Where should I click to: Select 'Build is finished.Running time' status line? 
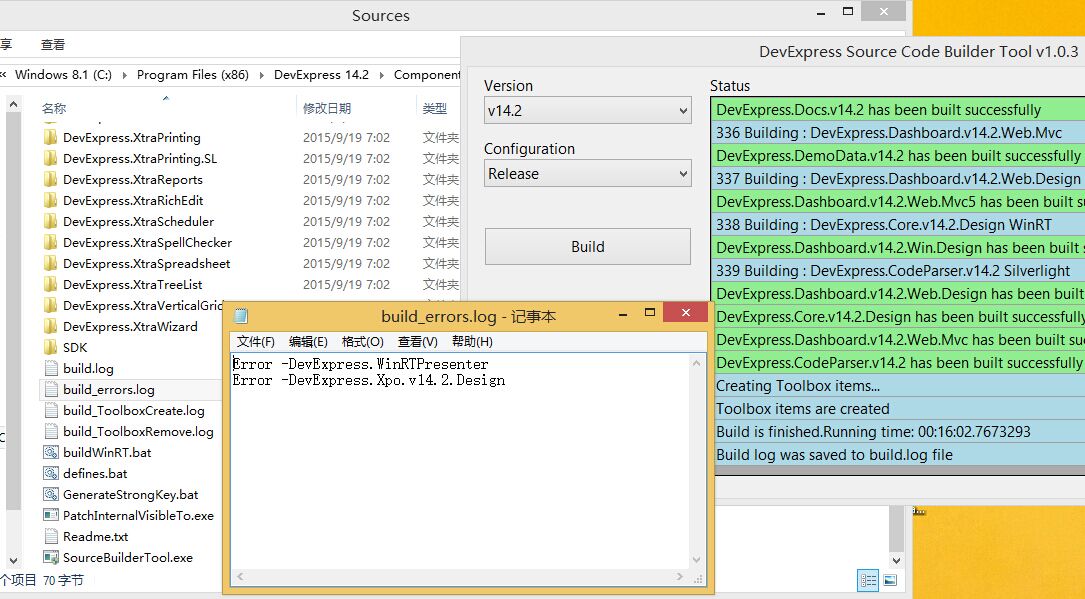(898, 432)
